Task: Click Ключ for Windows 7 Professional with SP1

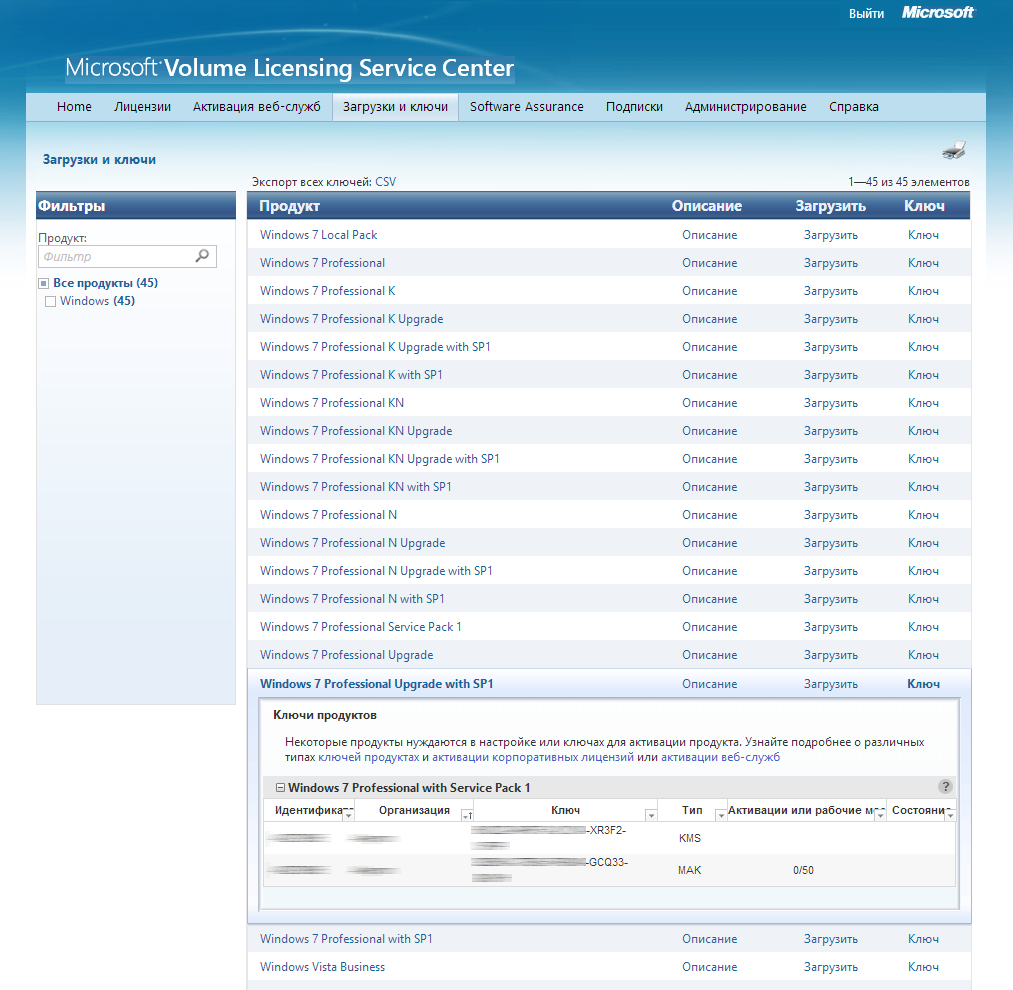Action: click(x=923, y=939)
